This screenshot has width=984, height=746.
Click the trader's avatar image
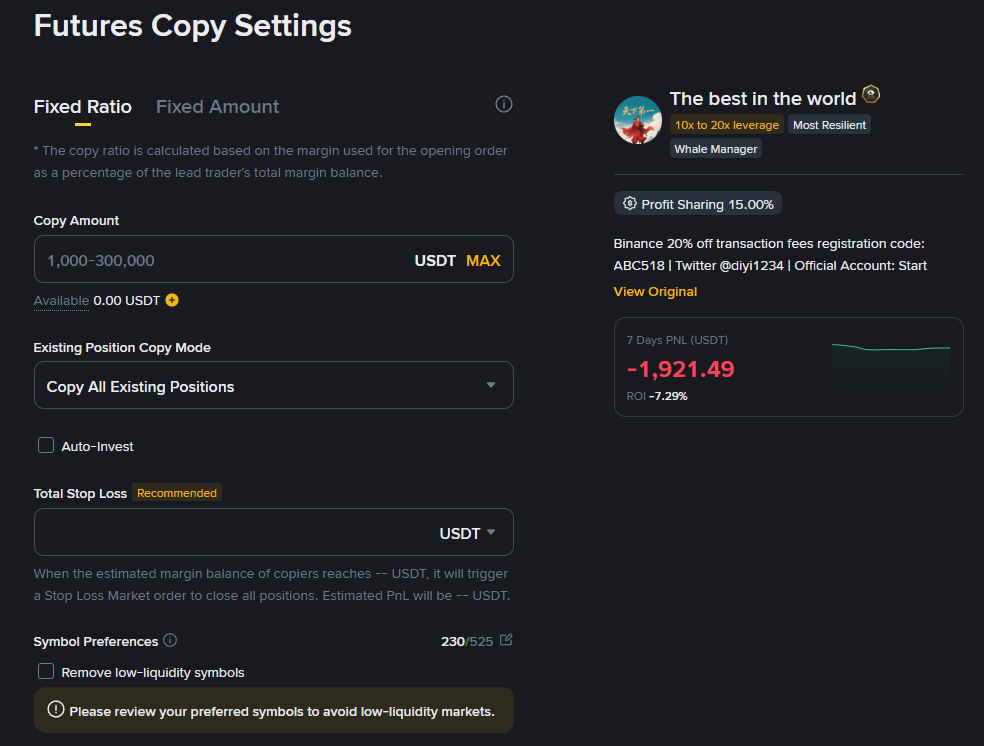tap(638, 120)
